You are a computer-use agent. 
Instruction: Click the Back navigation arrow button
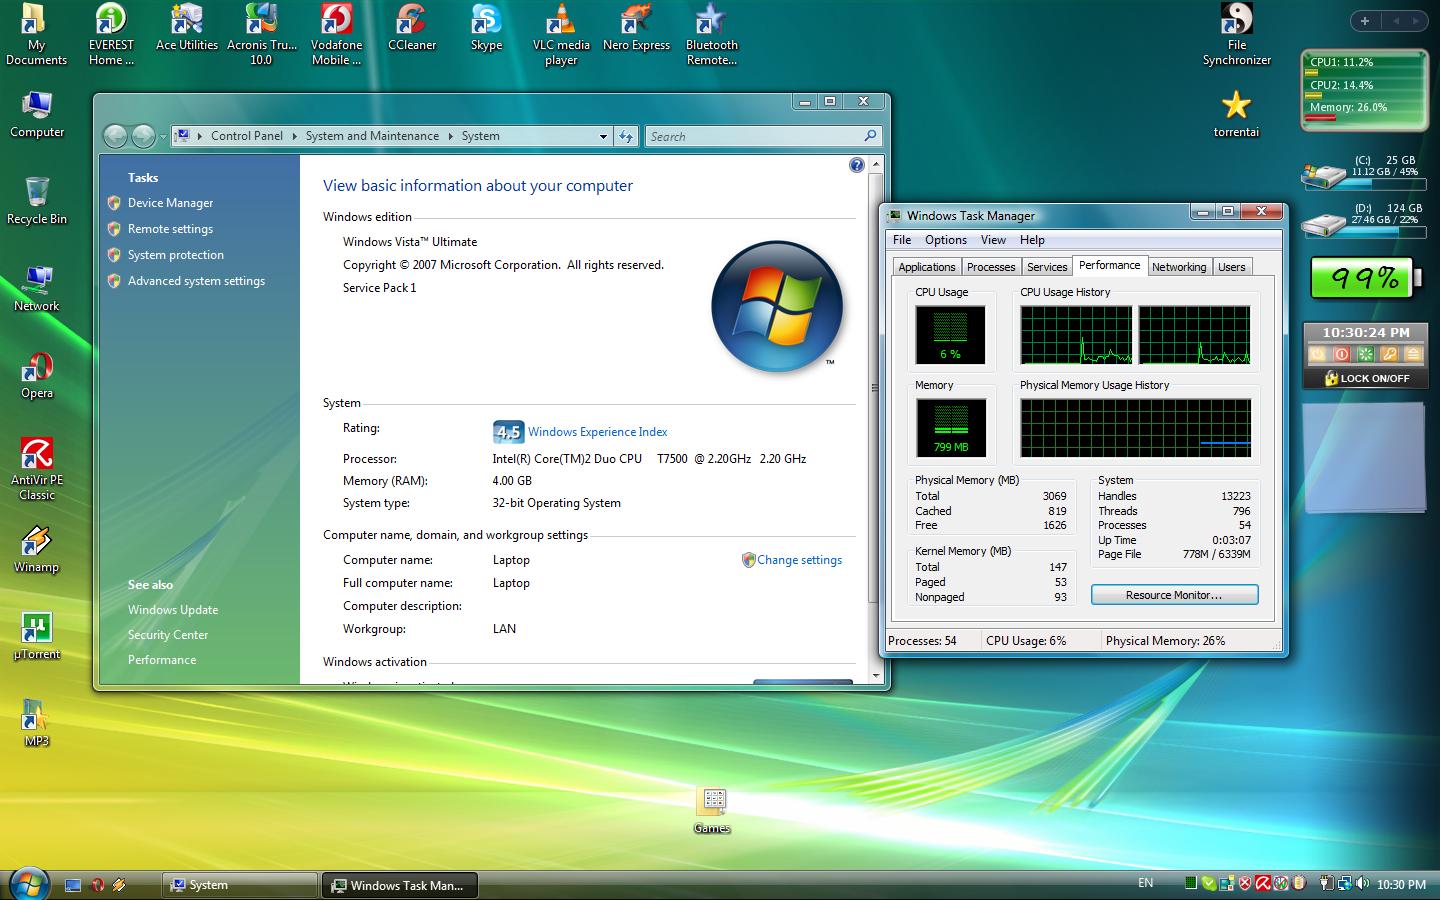pos(116,136)
